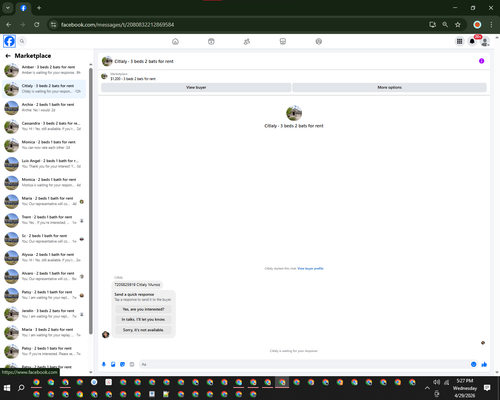Click the attach photo icon

coord(113,364)
